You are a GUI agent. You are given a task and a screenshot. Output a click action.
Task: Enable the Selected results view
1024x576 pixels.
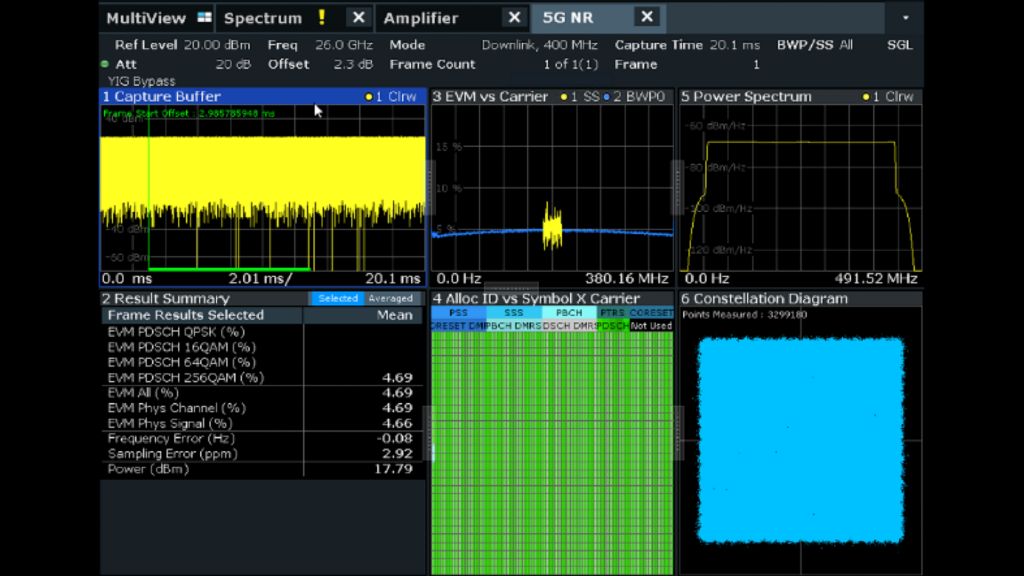tap(337, 298)
